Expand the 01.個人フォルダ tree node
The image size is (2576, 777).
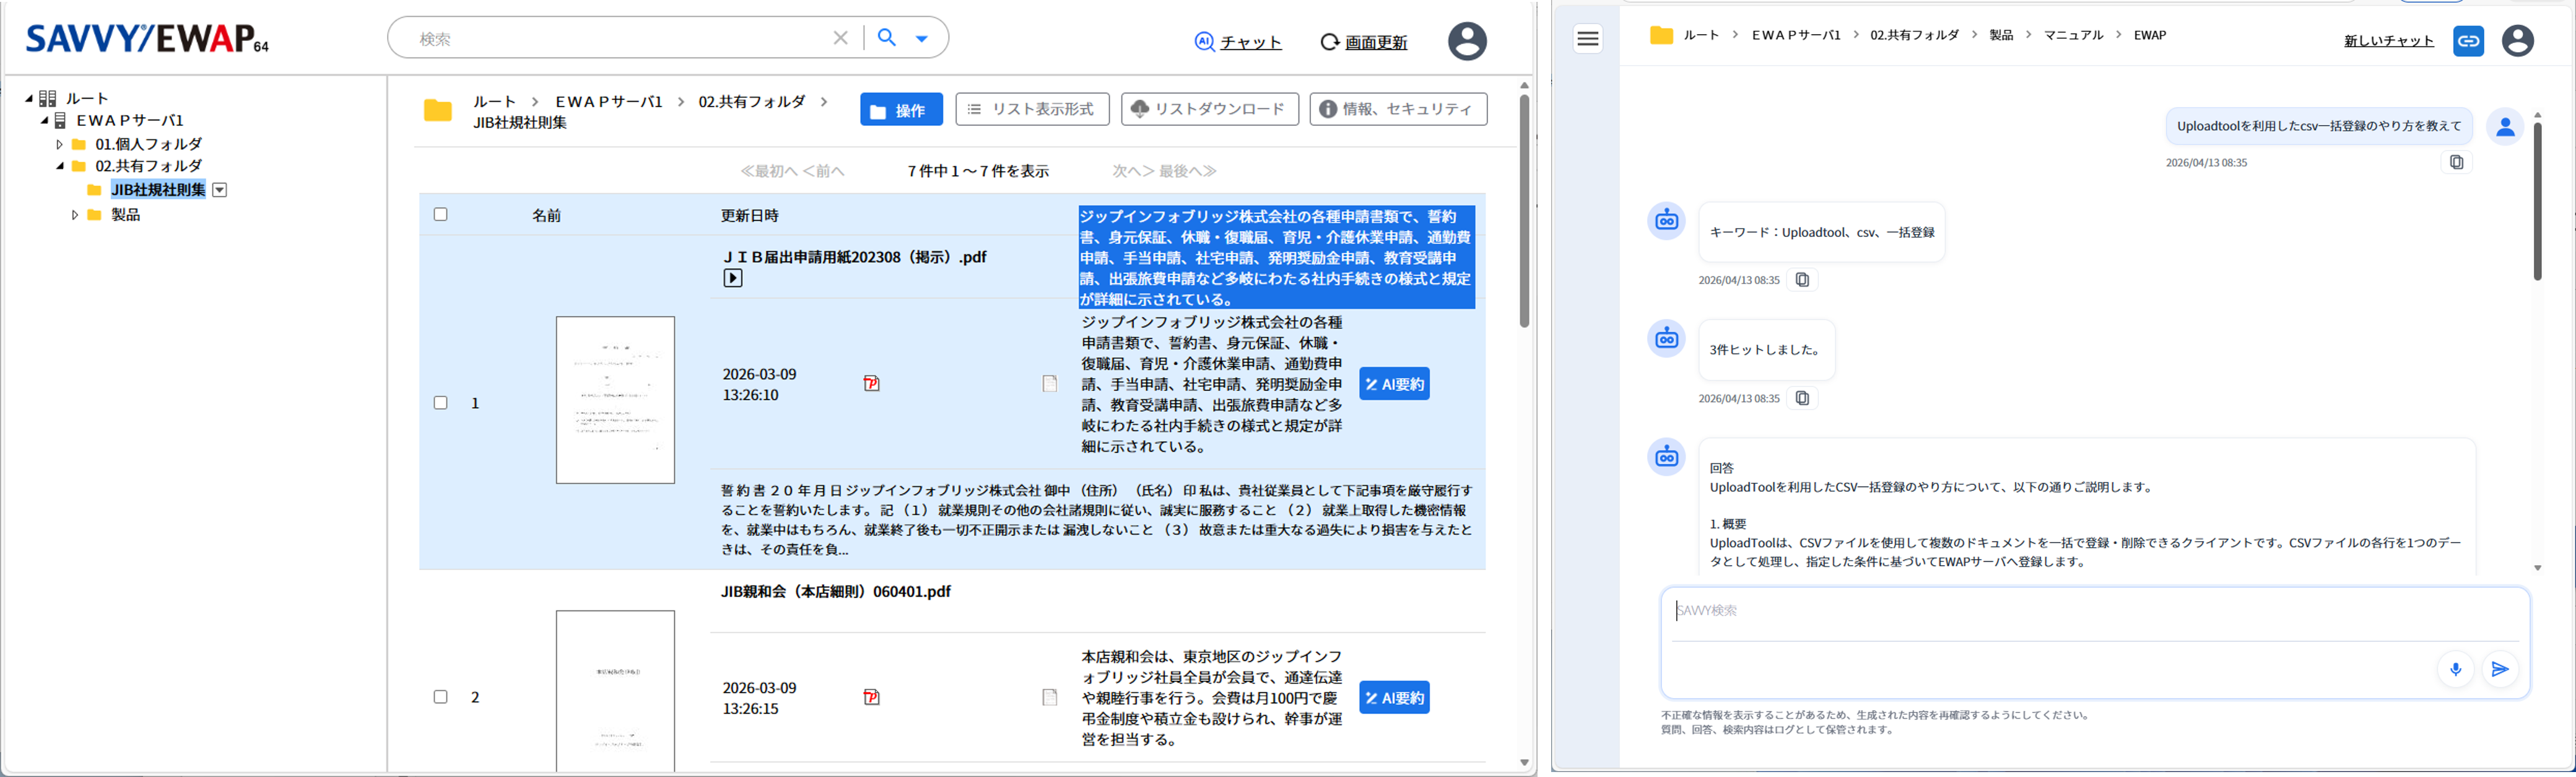click(60, 145)
